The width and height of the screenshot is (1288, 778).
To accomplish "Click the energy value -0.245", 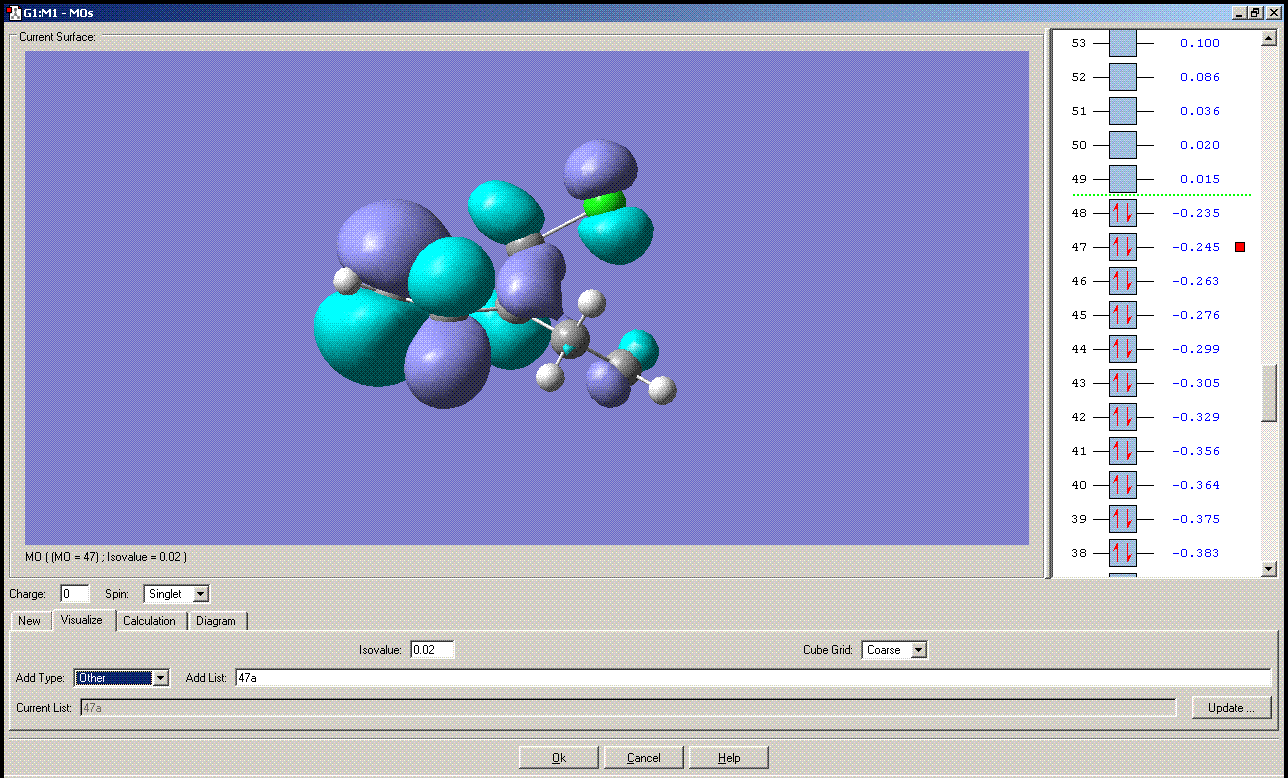I will tap(1196, 247).
